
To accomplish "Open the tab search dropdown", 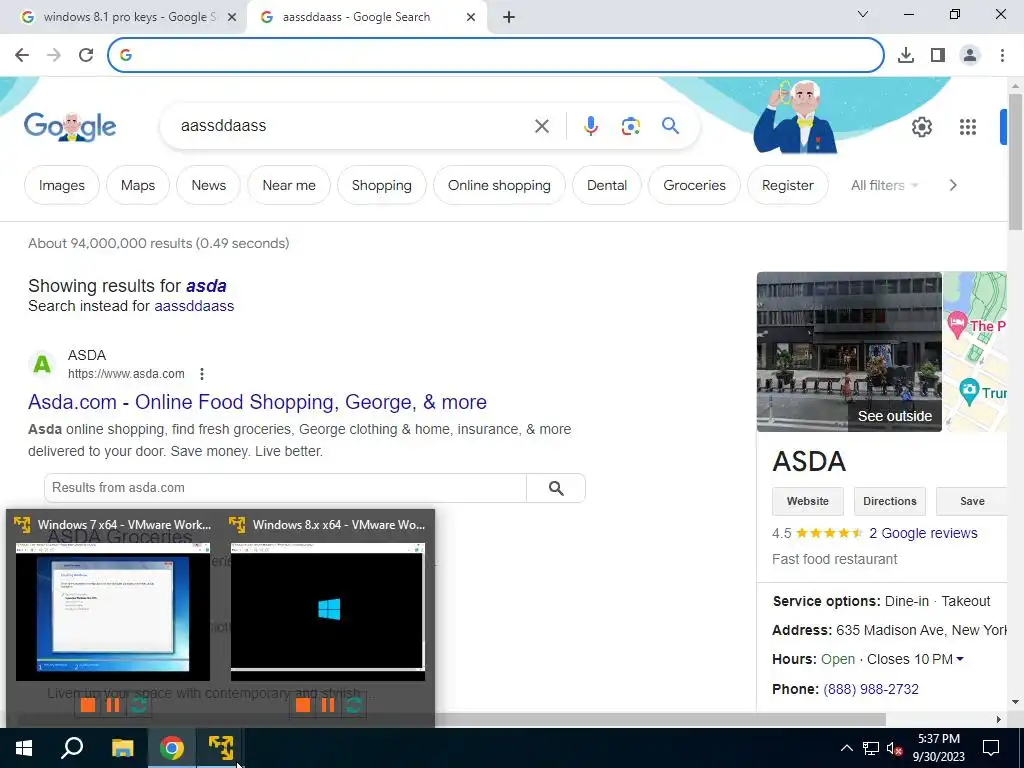I will point(863,14).
